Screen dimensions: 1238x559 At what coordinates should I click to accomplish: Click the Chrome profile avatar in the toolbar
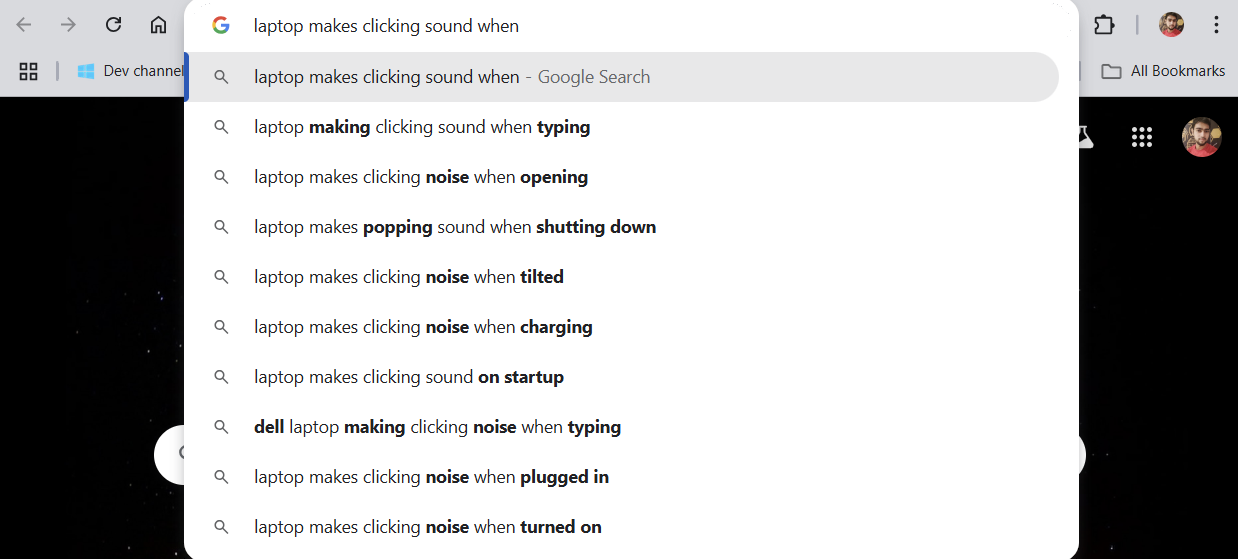point(1171,25)
